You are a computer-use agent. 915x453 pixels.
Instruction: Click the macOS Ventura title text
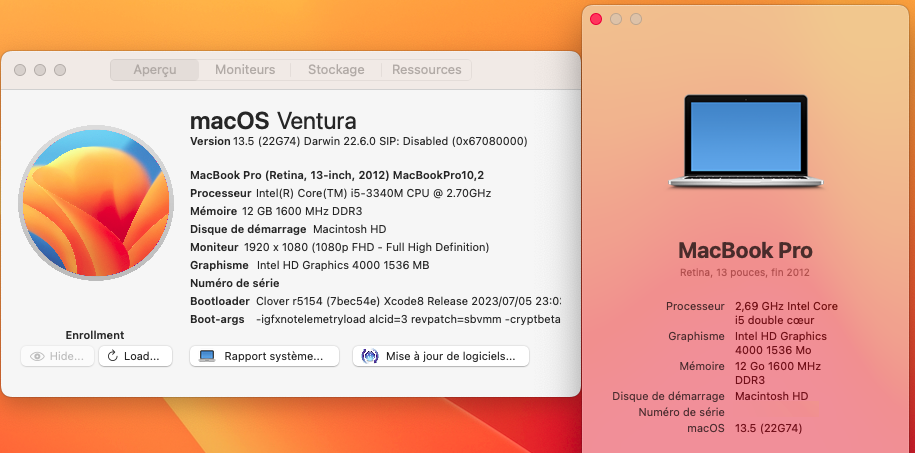273,121
